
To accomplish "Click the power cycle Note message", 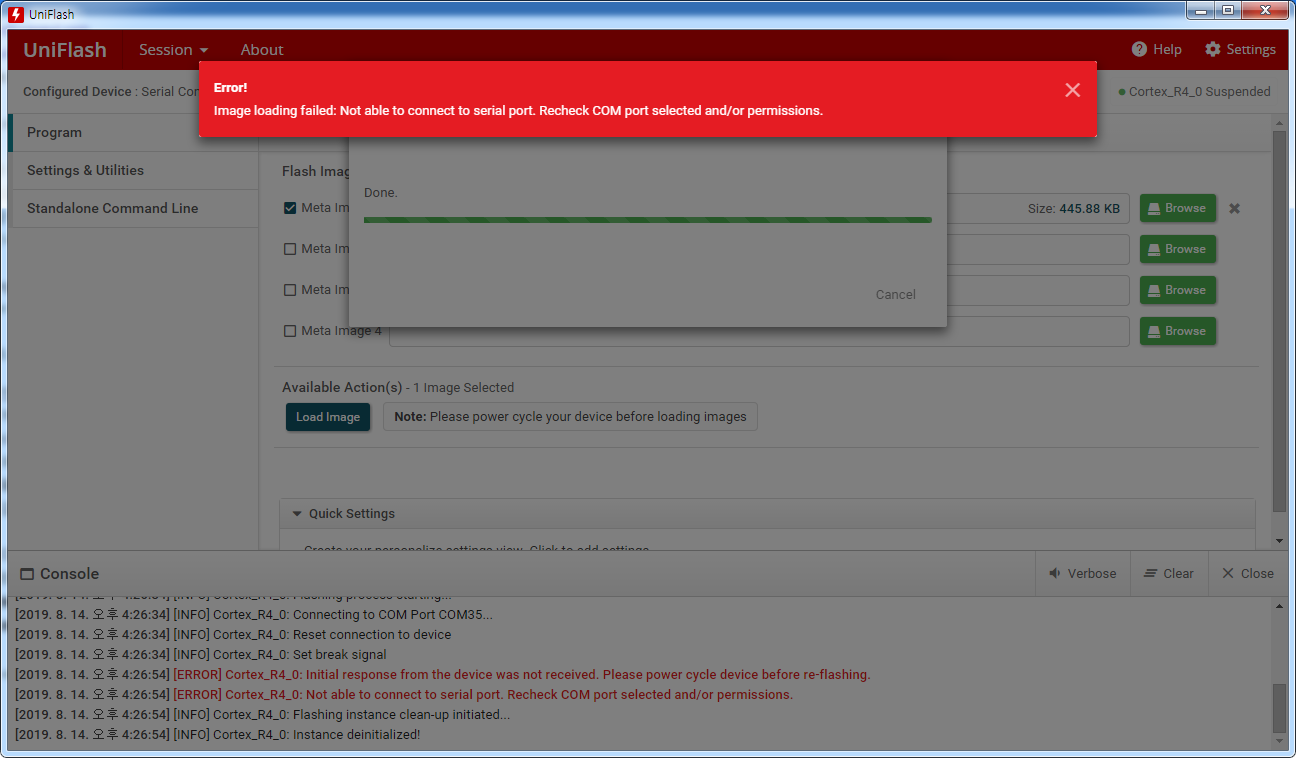I will pyautogui.click(x=570, y=417).
